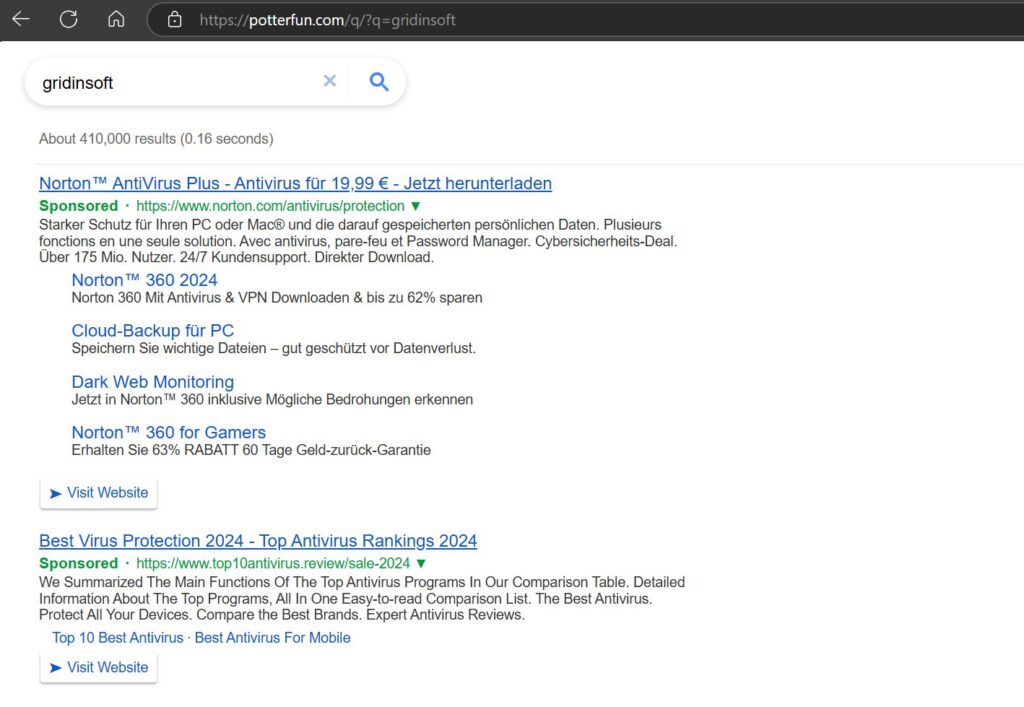Open the Best Virus Protection 2024 result
The width and height of the screenshot is (1024, 707).
257,540
